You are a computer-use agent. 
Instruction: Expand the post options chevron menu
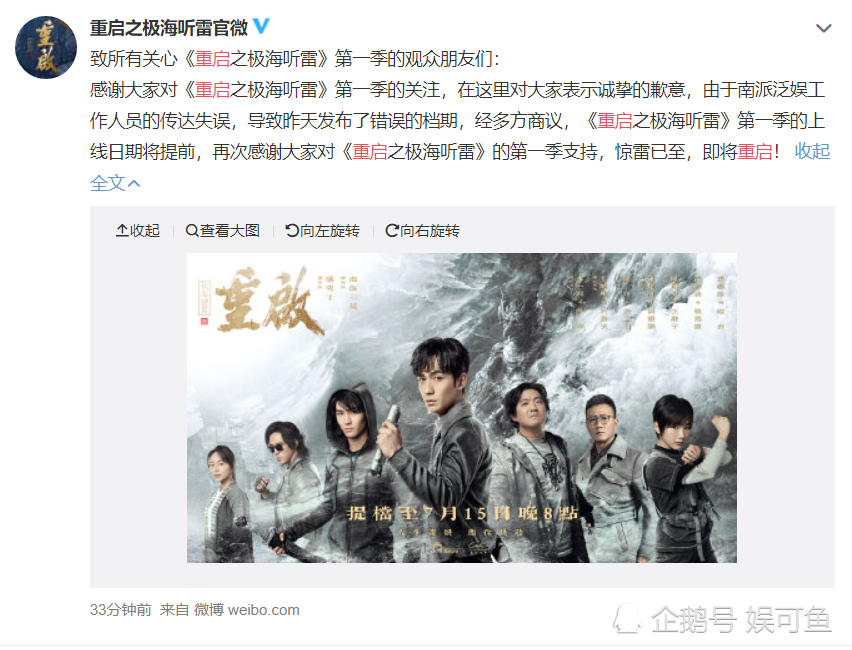[824, 28]
